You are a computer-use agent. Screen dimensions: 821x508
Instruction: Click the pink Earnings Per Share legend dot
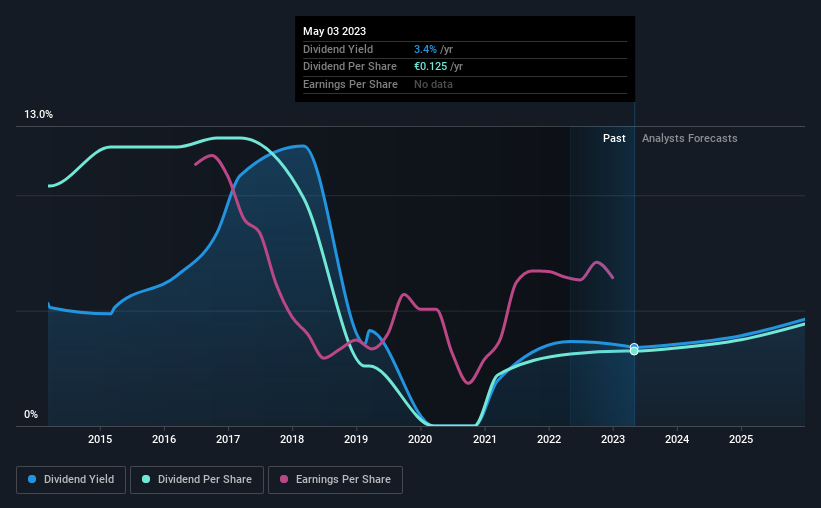tap(284, 479)
